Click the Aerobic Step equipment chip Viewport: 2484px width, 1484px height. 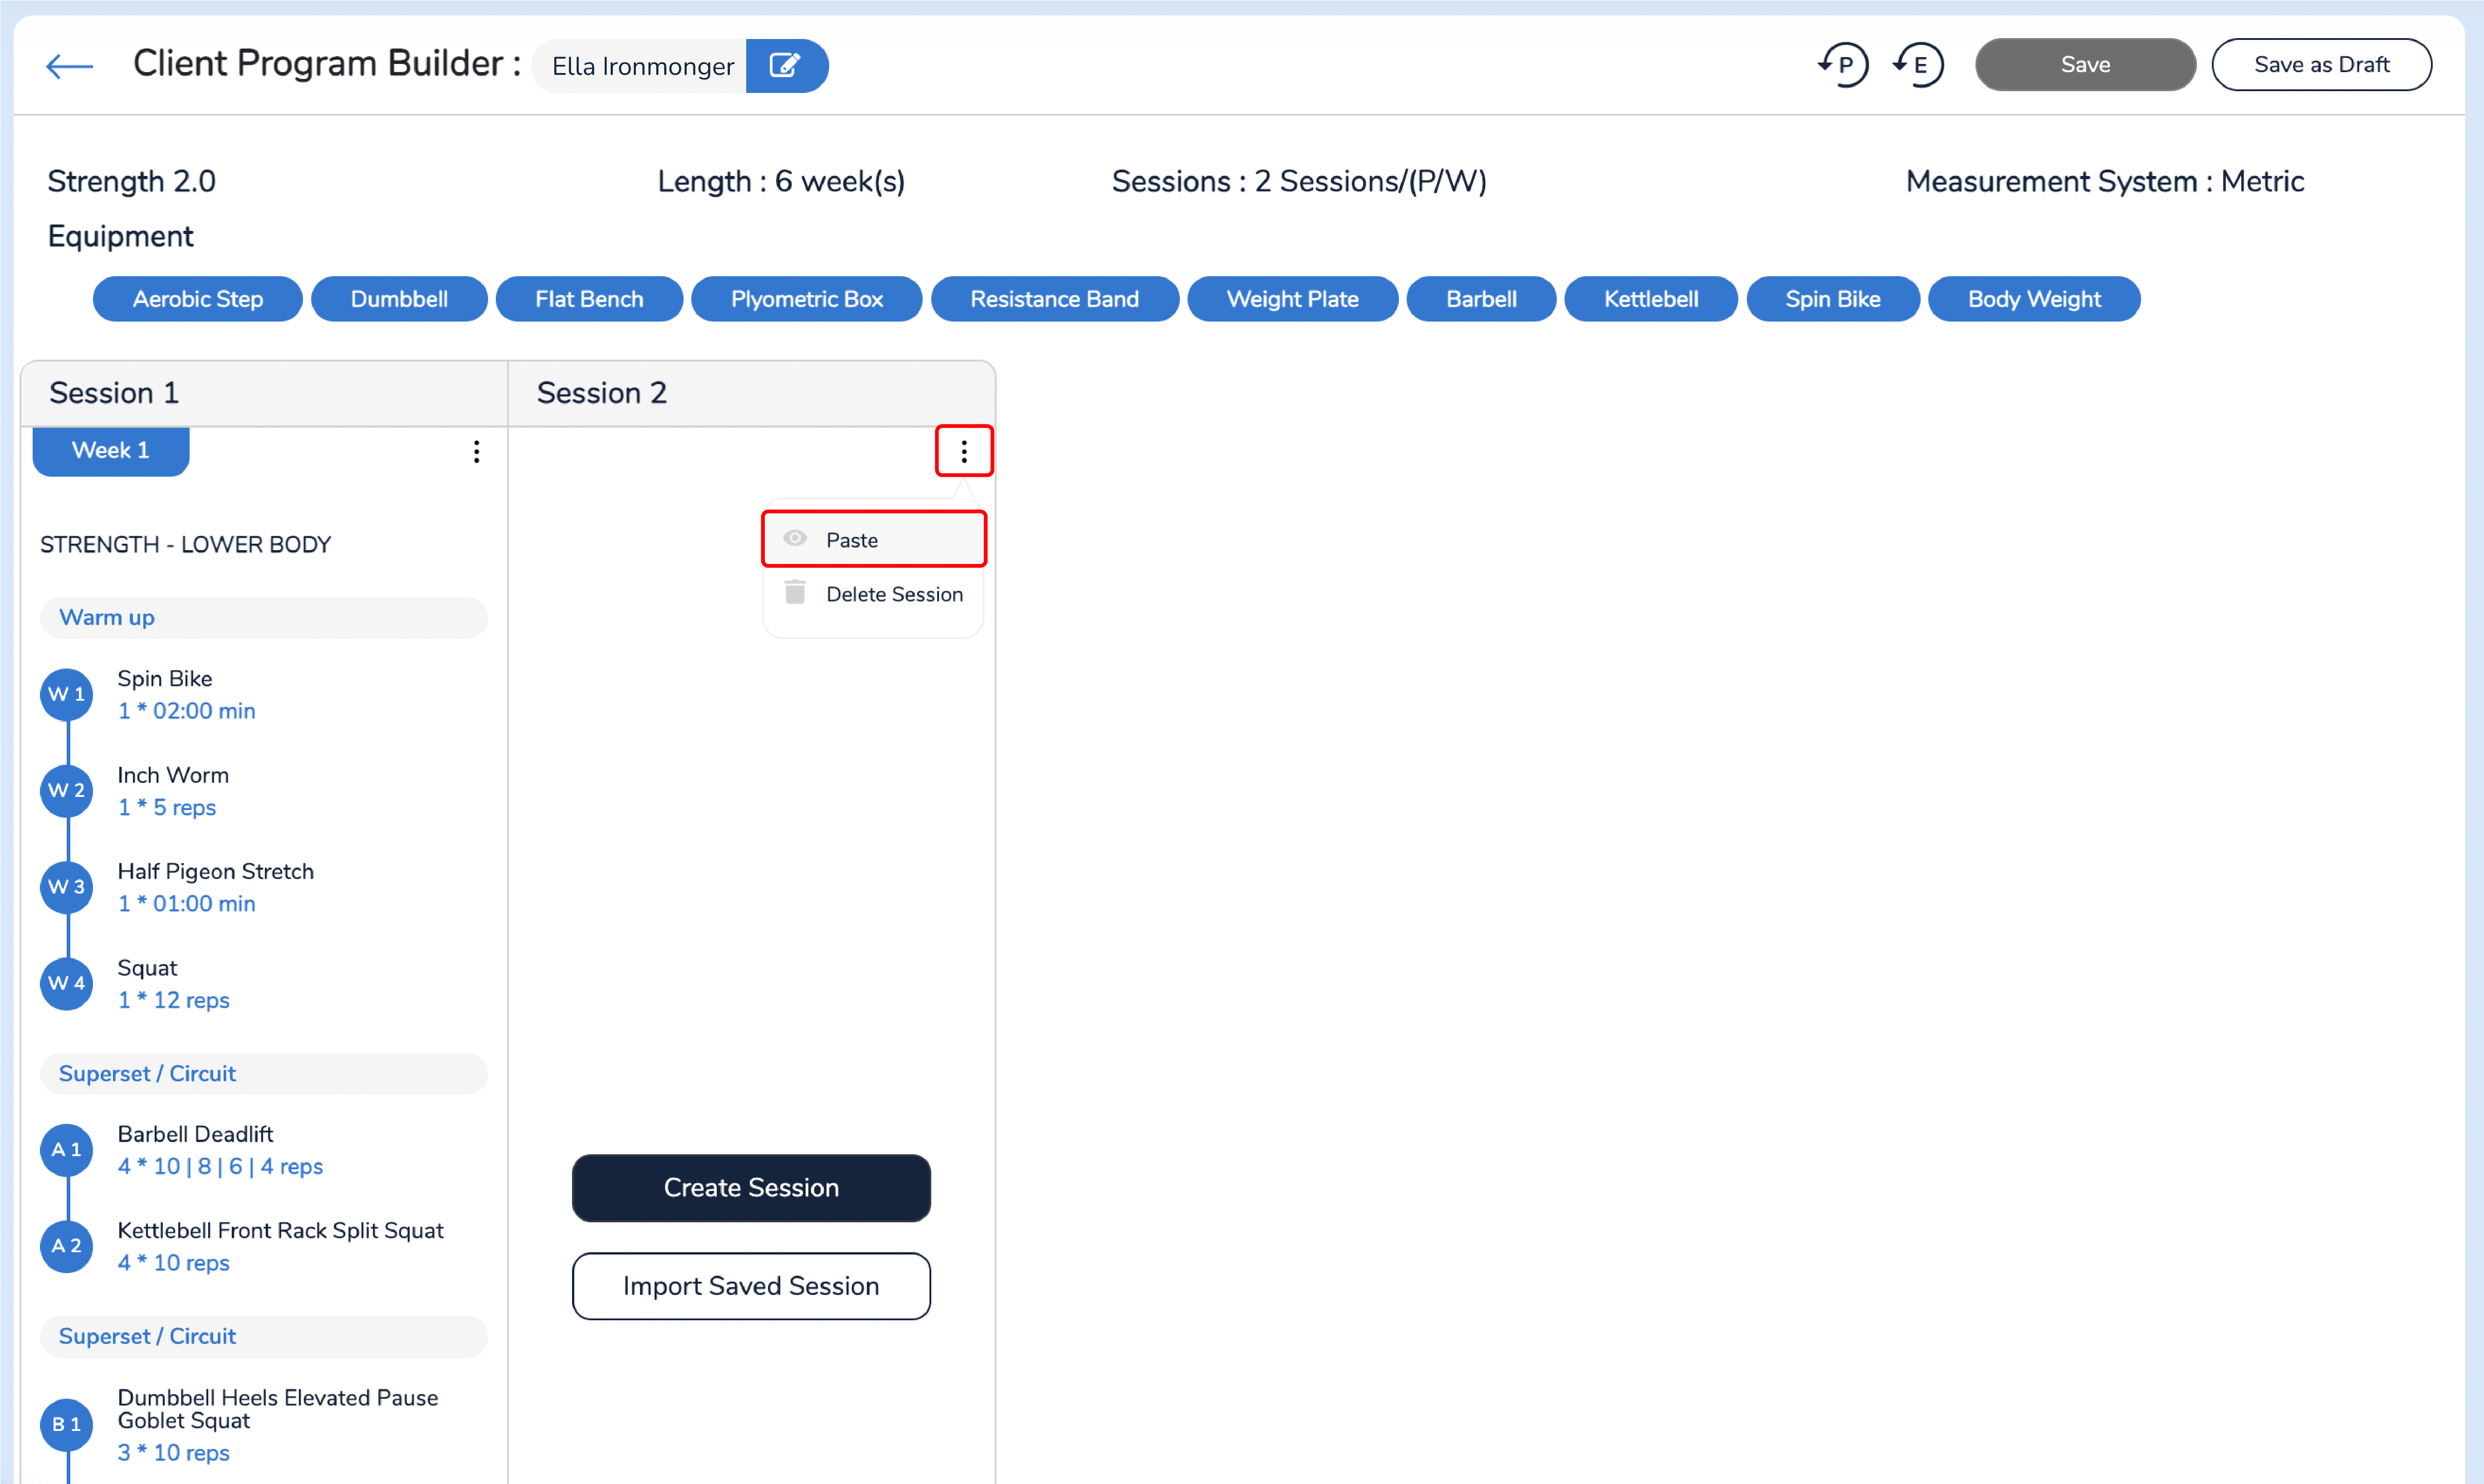click(x=198, y=299)
